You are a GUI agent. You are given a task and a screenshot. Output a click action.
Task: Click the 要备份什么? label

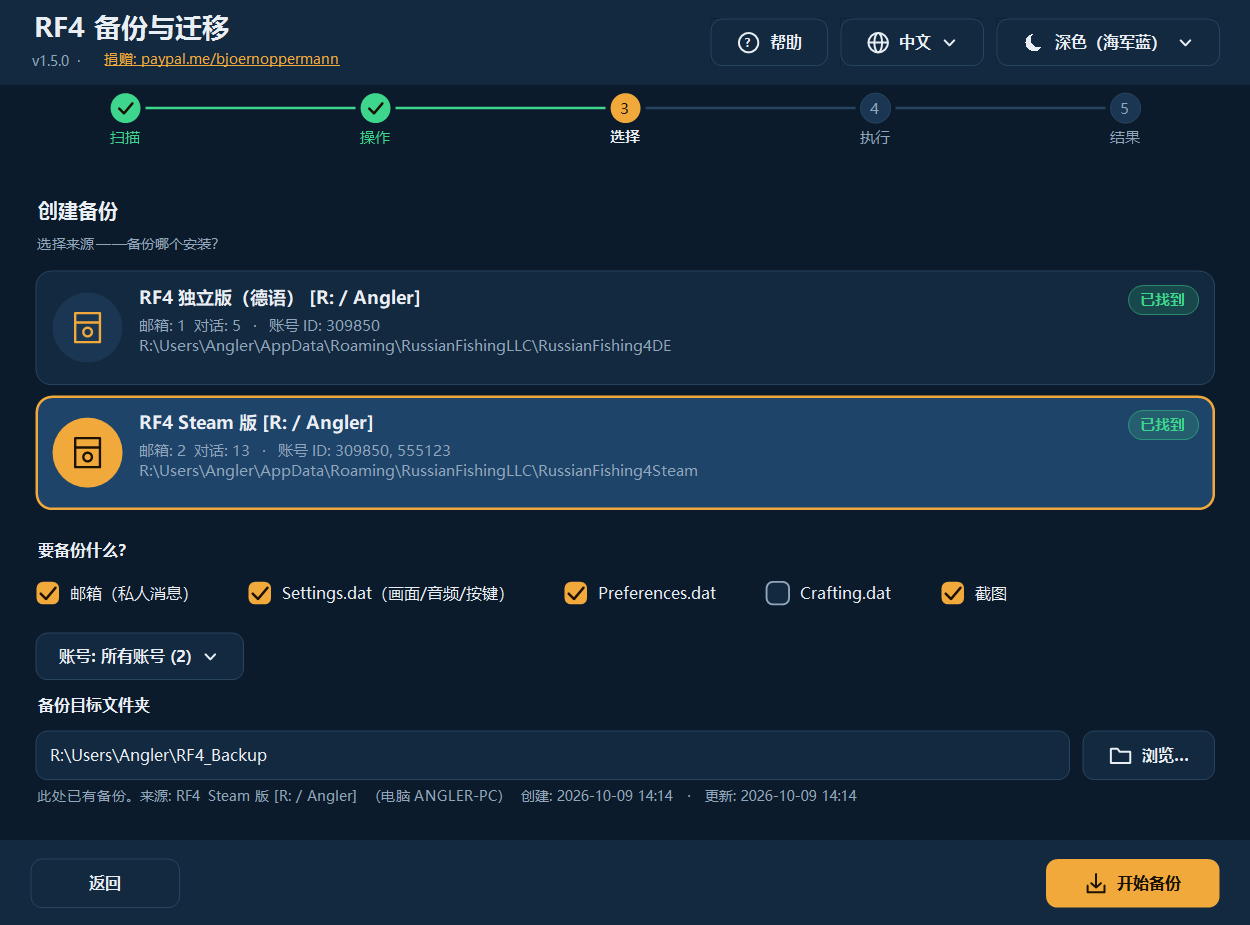[82, 550]
